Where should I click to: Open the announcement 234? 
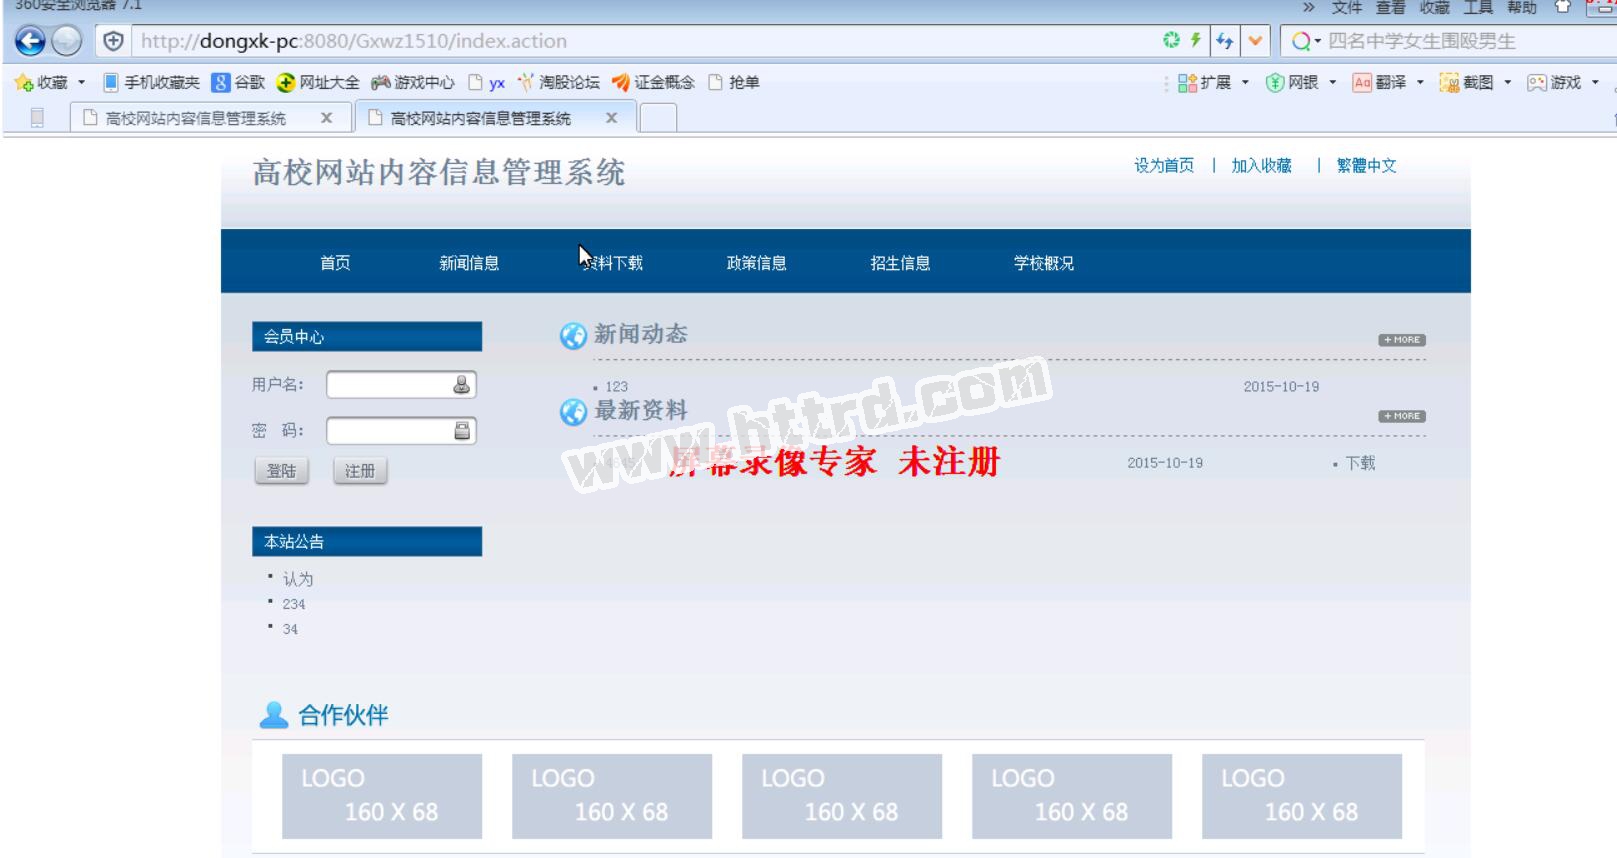pyautogui.click(x=294, y=604)
